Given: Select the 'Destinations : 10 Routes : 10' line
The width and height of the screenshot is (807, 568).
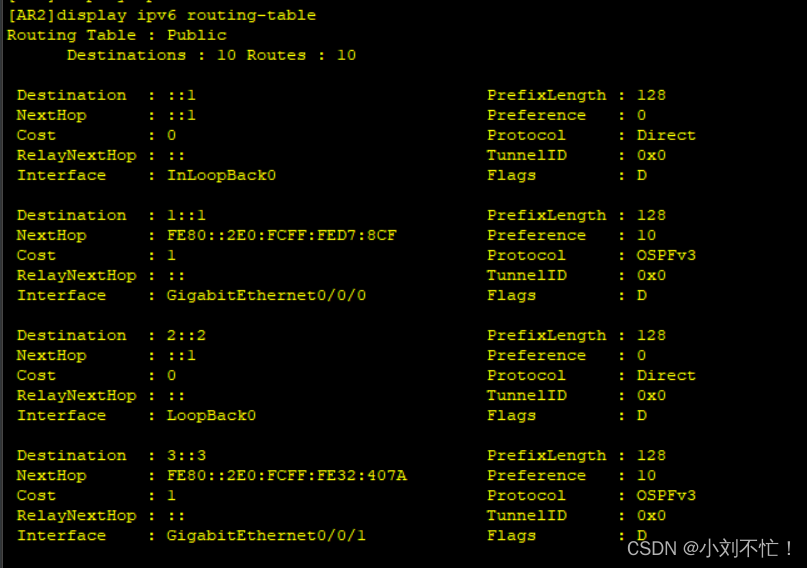Looking at the screenshot, I should (x=211, y=55).
